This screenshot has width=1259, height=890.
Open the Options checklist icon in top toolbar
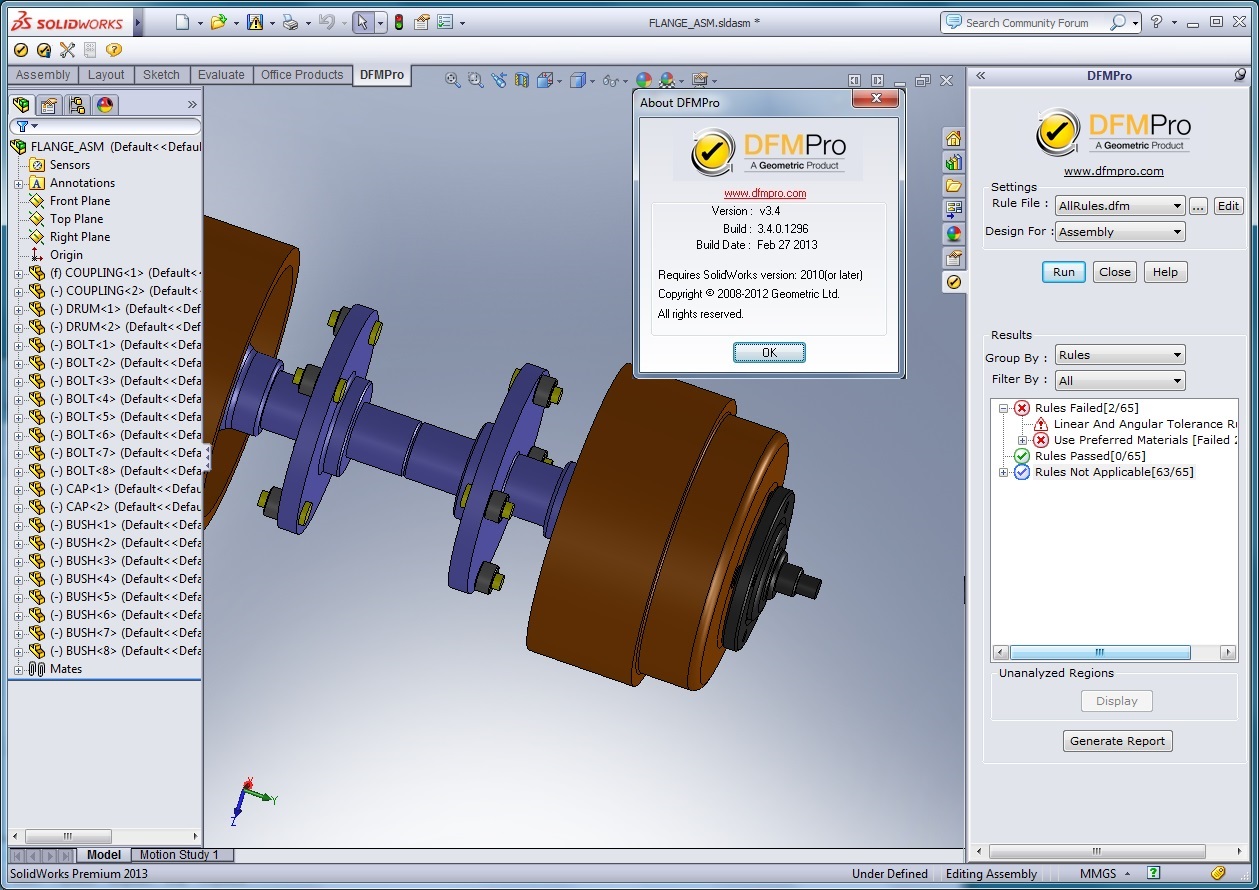click(445, 22)
